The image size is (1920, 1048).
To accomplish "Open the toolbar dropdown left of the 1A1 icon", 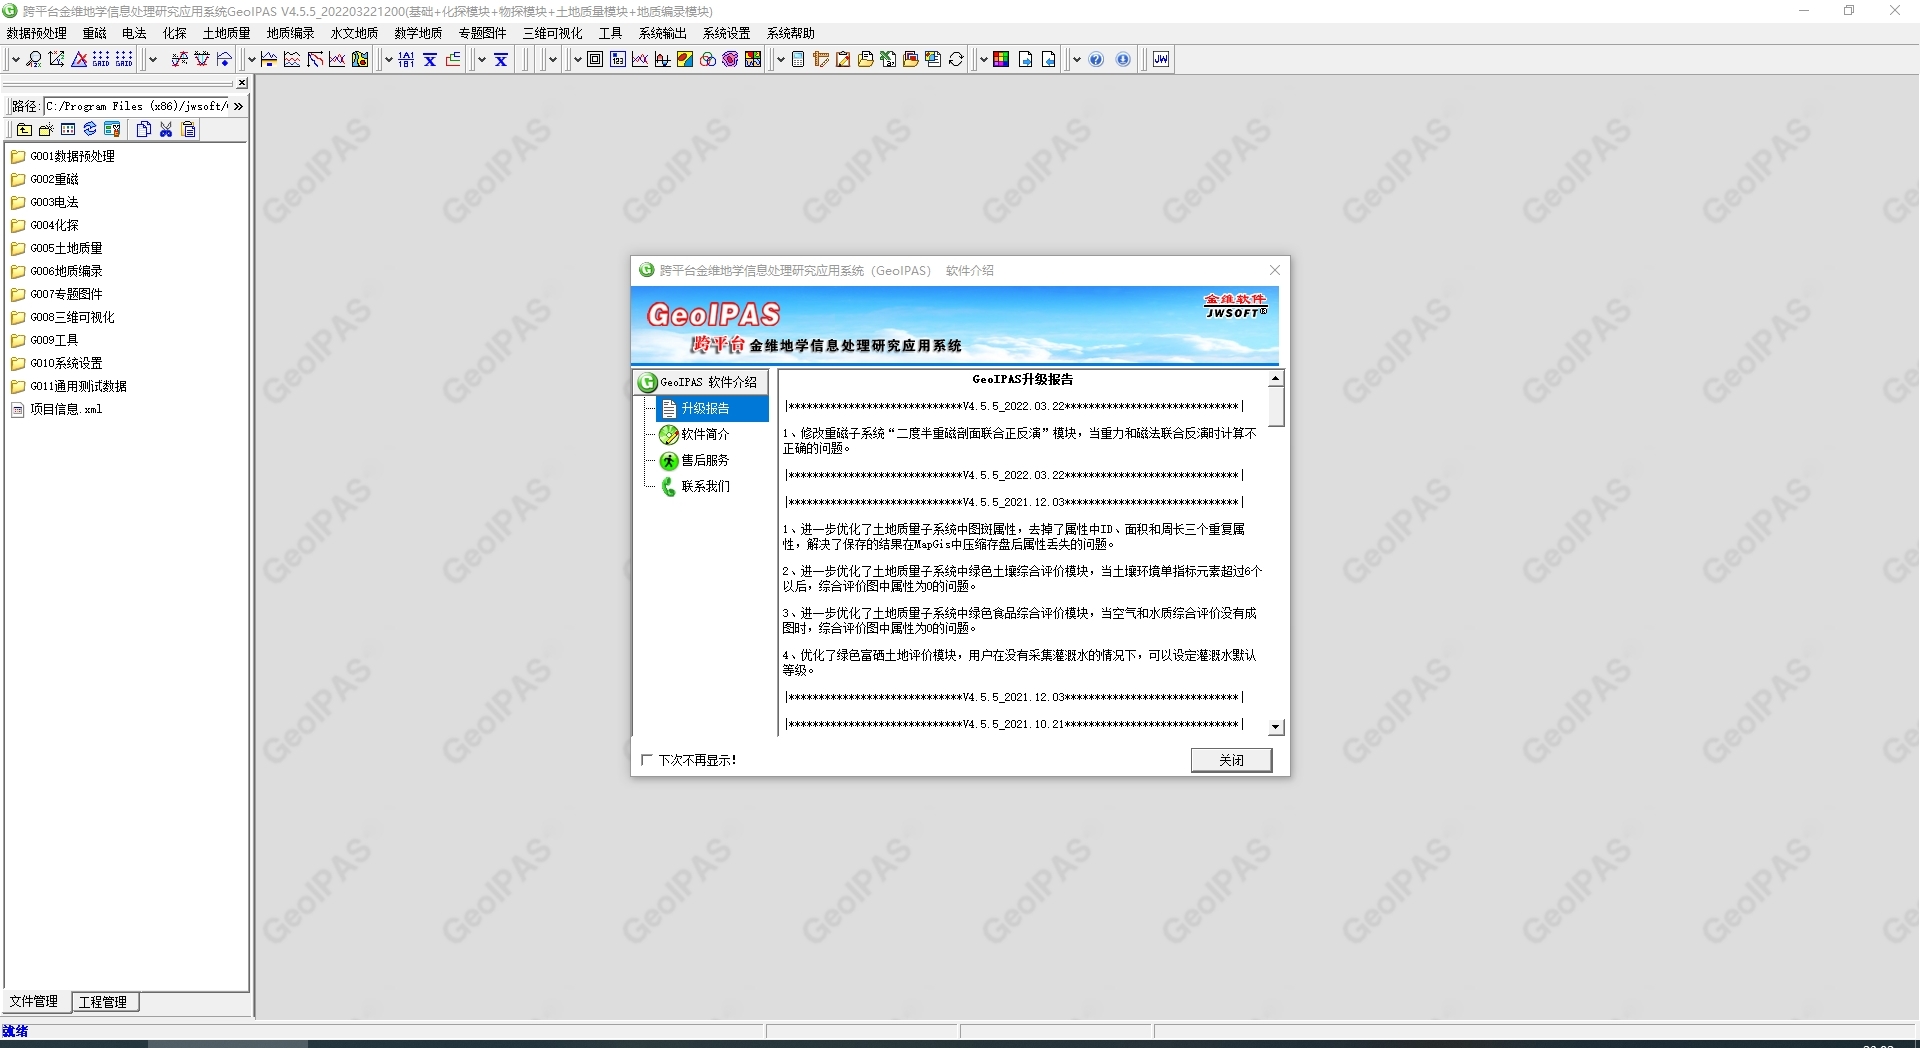I will tap(388, 60).
